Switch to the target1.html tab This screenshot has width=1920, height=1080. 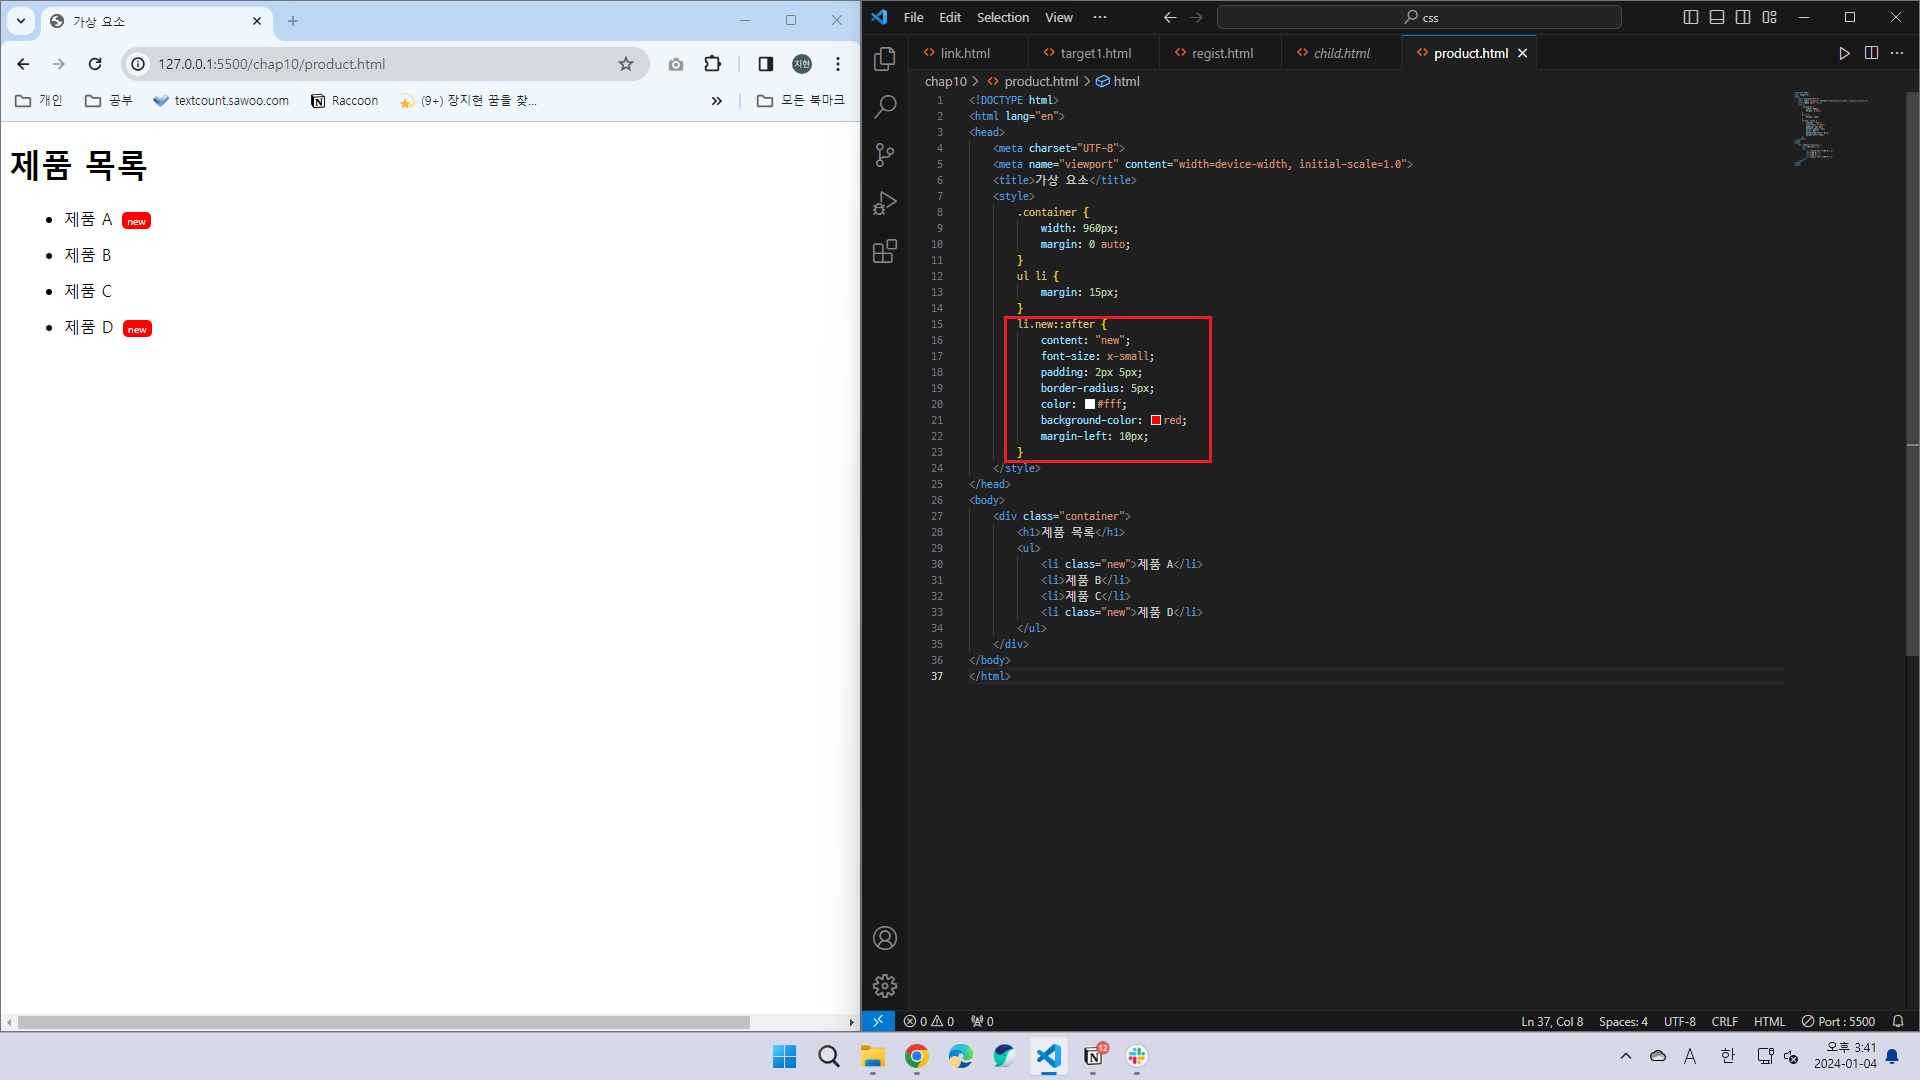(x=1095, y=53)
